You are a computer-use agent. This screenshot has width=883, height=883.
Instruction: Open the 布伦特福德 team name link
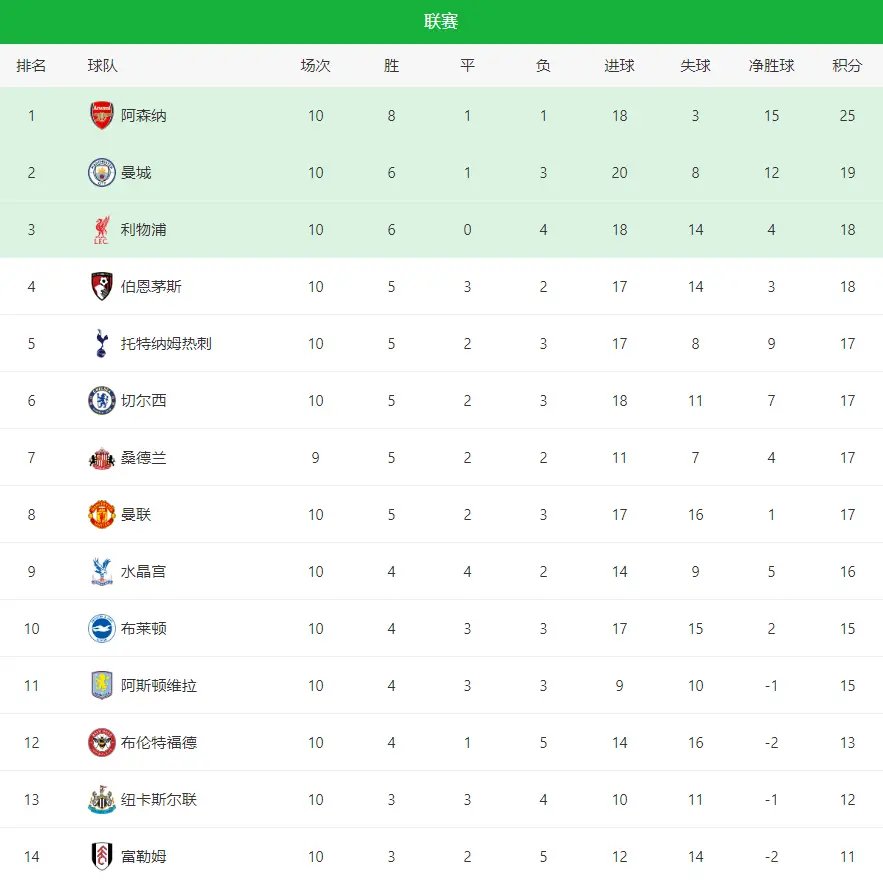pyautogui.click(x=159, y=743)
